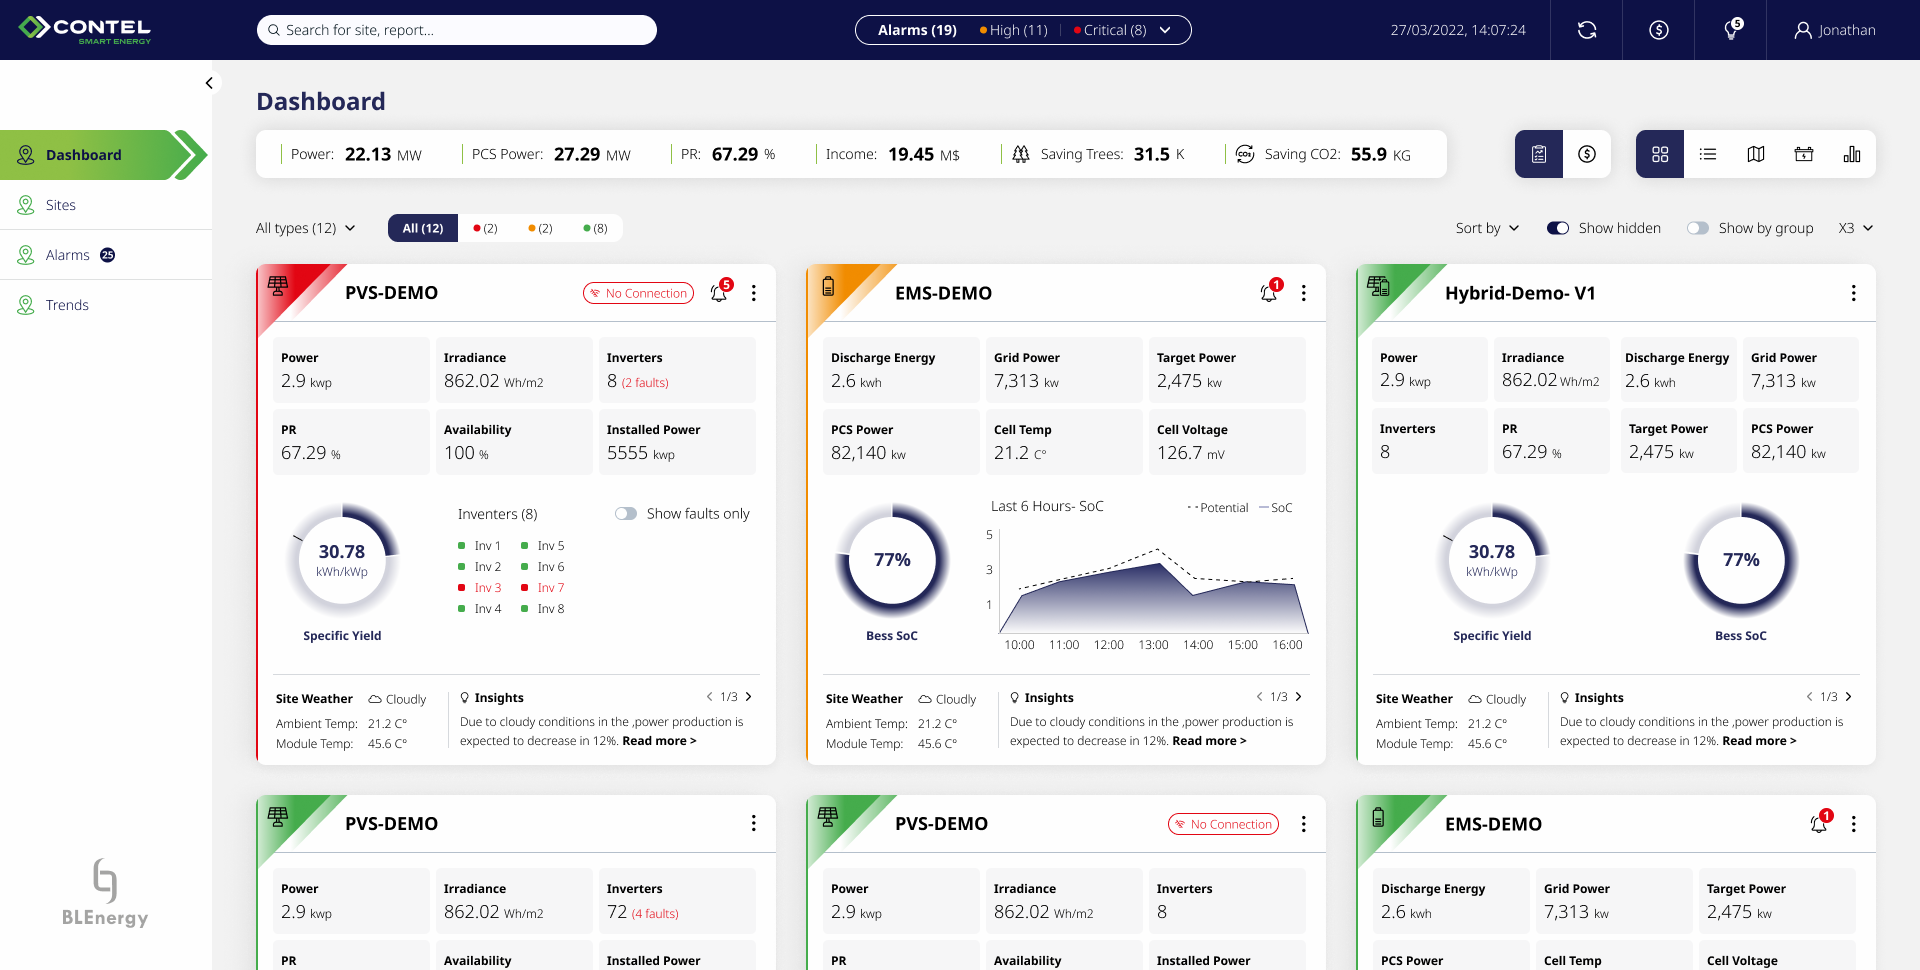Click the search for site, report field
The height and width of the screenshot is (970, 1920).
[x=457, y=30]
